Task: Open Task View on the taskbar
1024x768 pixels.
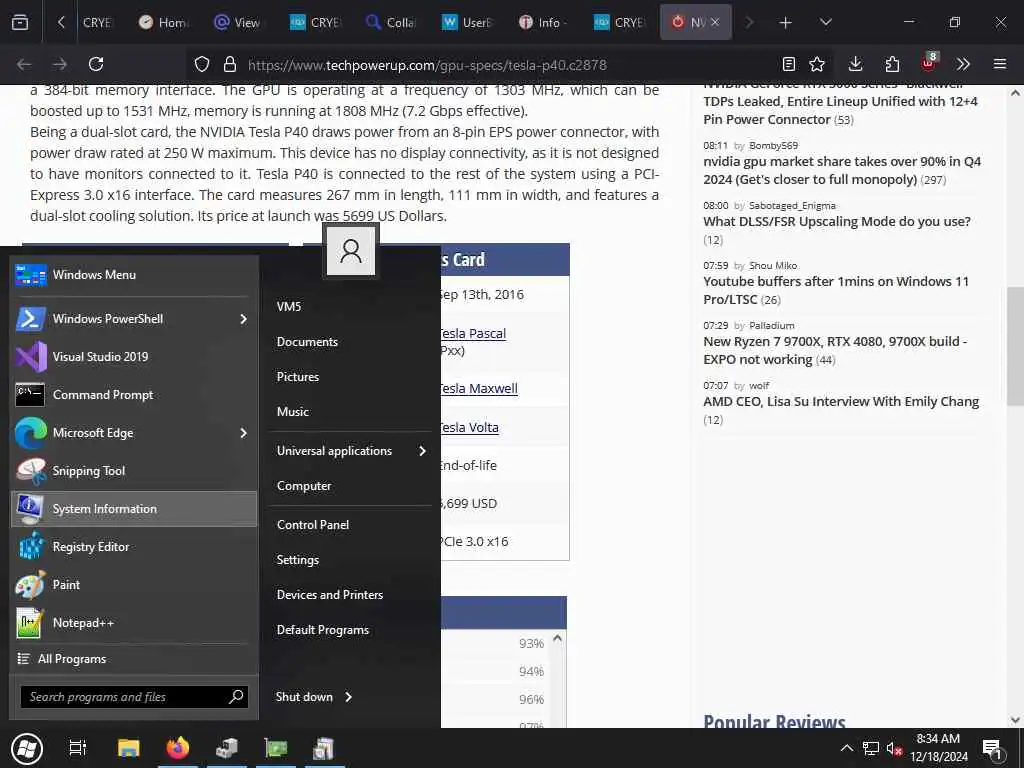Action: tap(78, 748)
